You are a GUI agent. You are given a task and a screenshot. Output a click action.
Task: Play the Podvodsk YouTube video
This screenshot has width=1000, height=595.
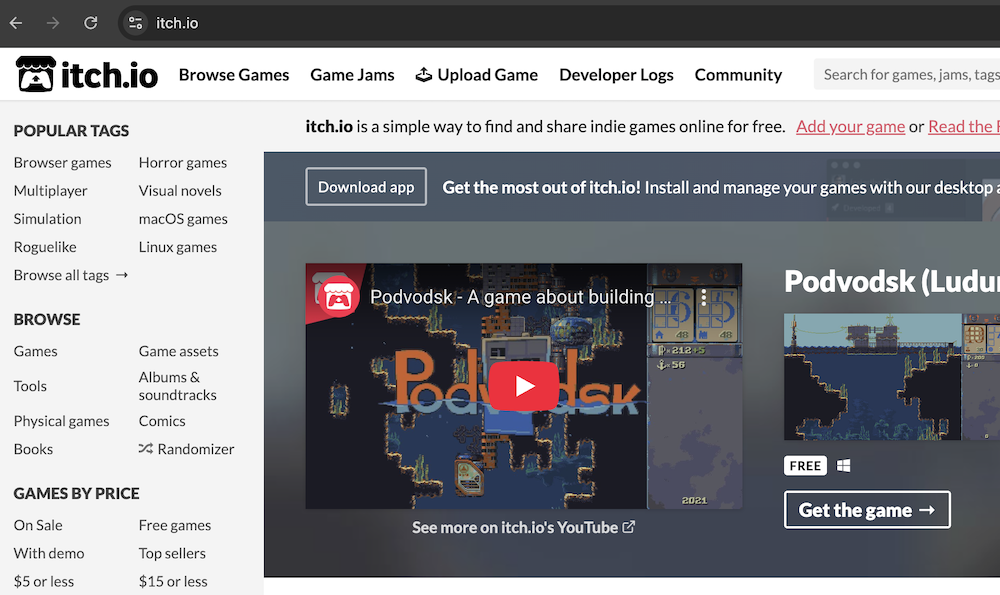(524, 386)
